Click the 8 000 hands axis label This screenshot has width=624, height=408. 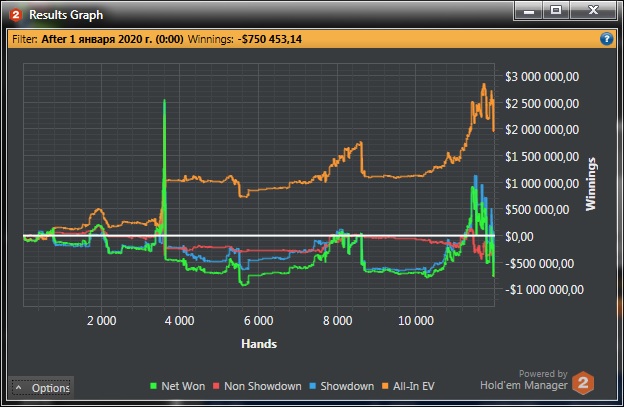(x=337, y=321)
